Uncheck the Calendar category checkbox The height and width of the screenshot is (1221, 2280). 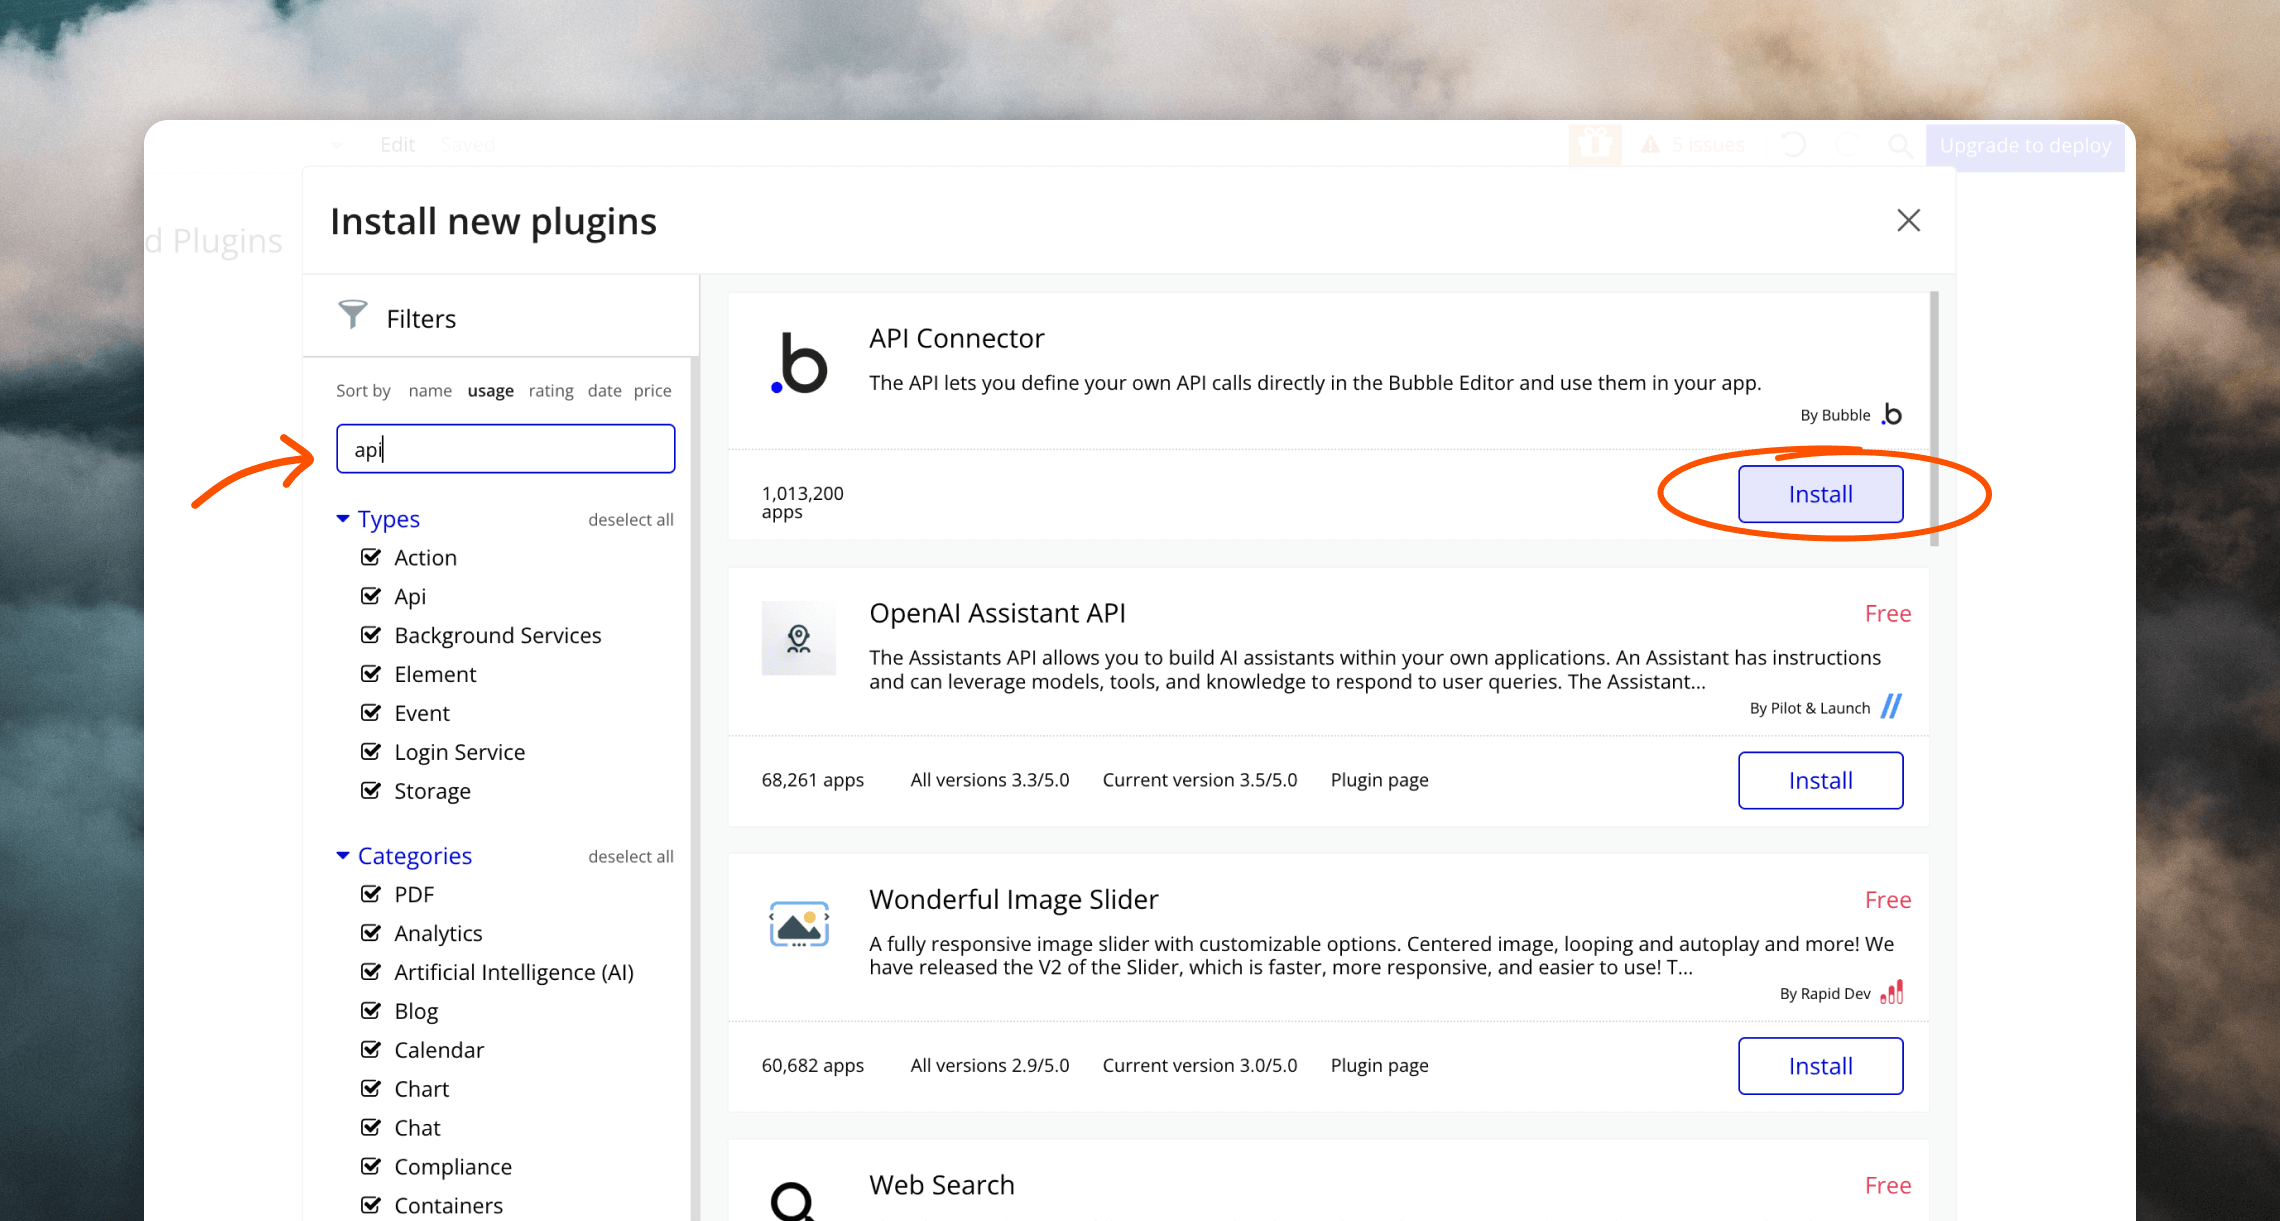point(370,1050)
